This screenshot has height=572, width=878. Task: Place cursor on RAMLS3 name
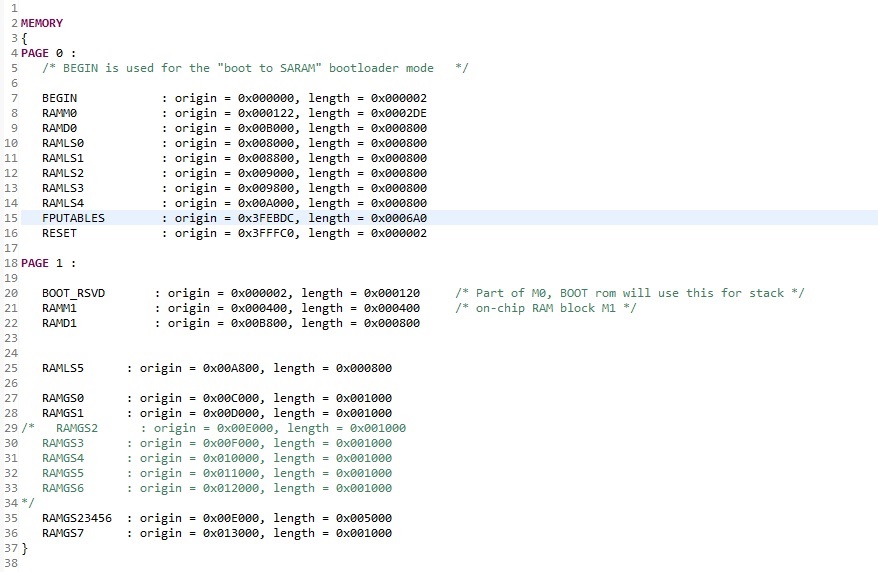63,188
